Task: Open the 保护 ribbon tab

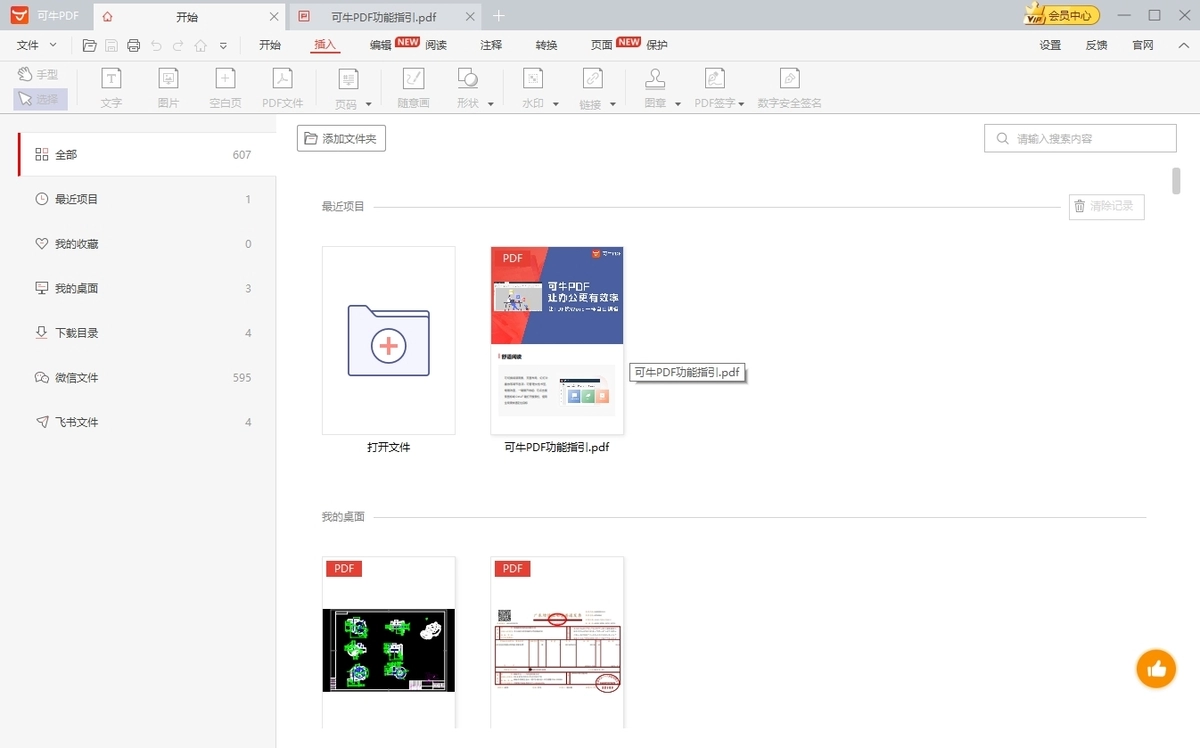Action: click(x=657, y=45)
